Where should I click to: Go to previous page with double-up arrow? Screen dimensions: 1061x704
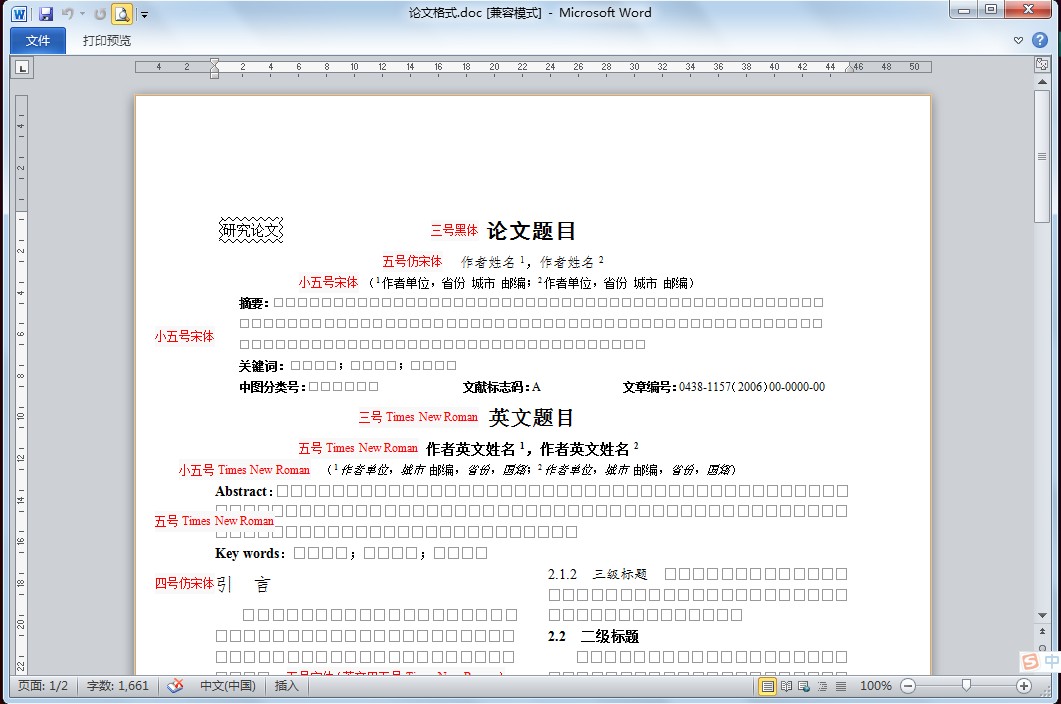[x=1042, y=631]
